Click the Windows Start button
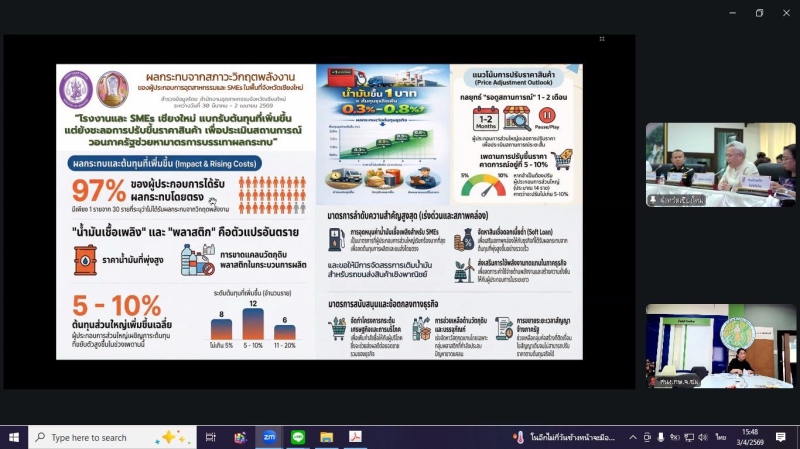The width and height of the screenshot is (800, 449). pos(14,437)
